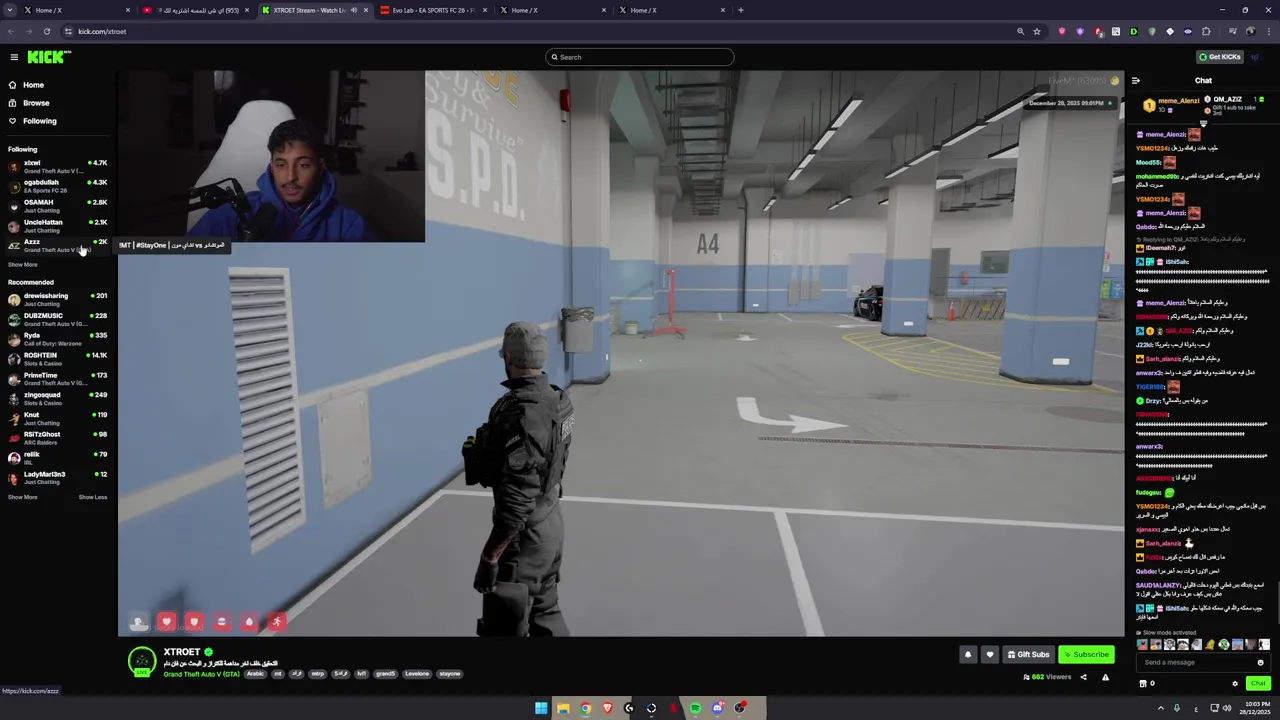Image resolution: width=1280 pixels, height=720 pixels.
Task: Open recommended channel LadyMari3n3
Action: pyautogui.click(x=57, y=478)
